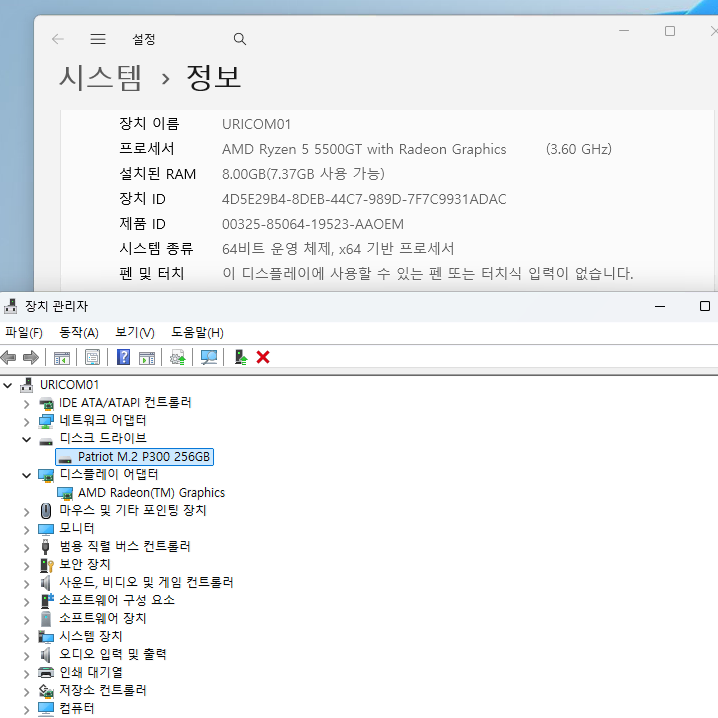Maximize the Settings window
Image resolution: width=718 pixels, height=718 pixels.
669,31
